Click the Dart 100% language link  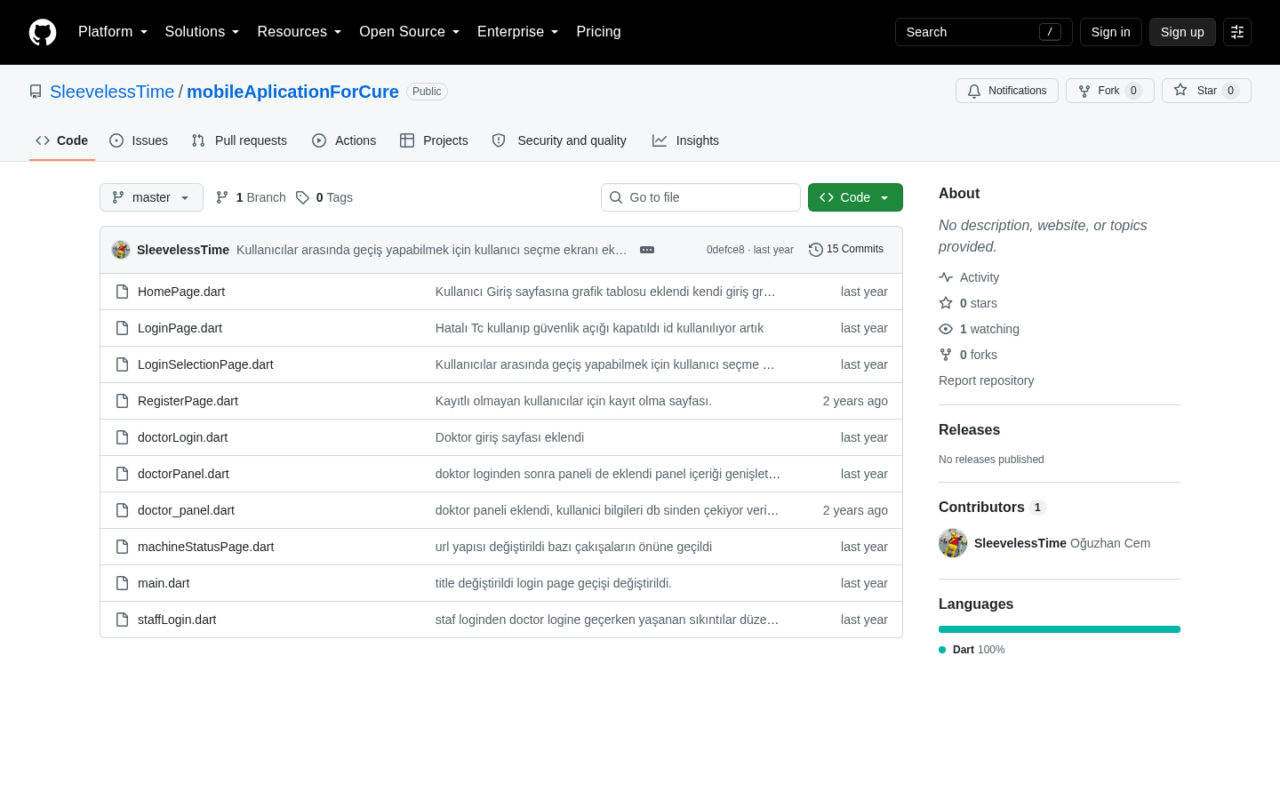tap(972, 650)
